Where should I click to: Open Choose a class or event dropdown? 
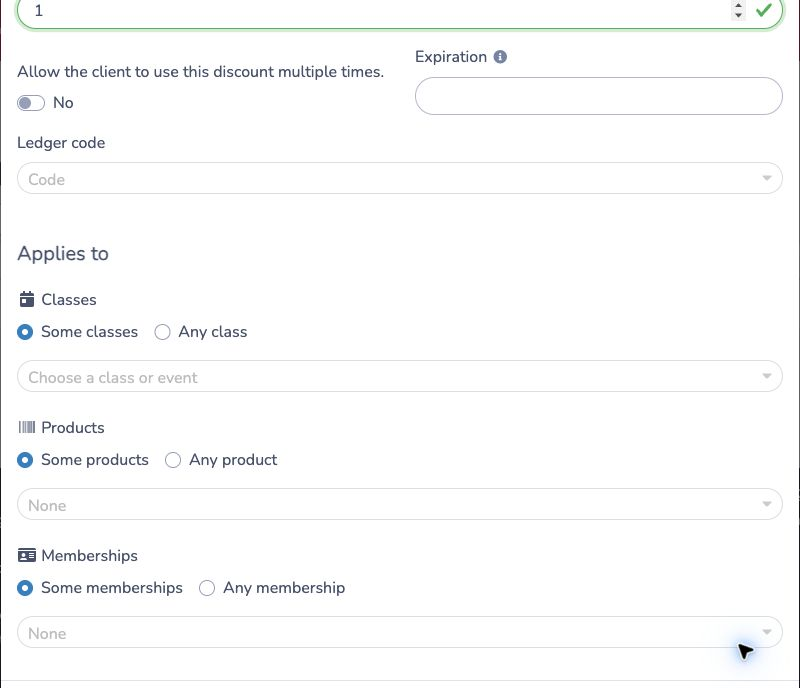pyautogui.click(x=399, y=376)
